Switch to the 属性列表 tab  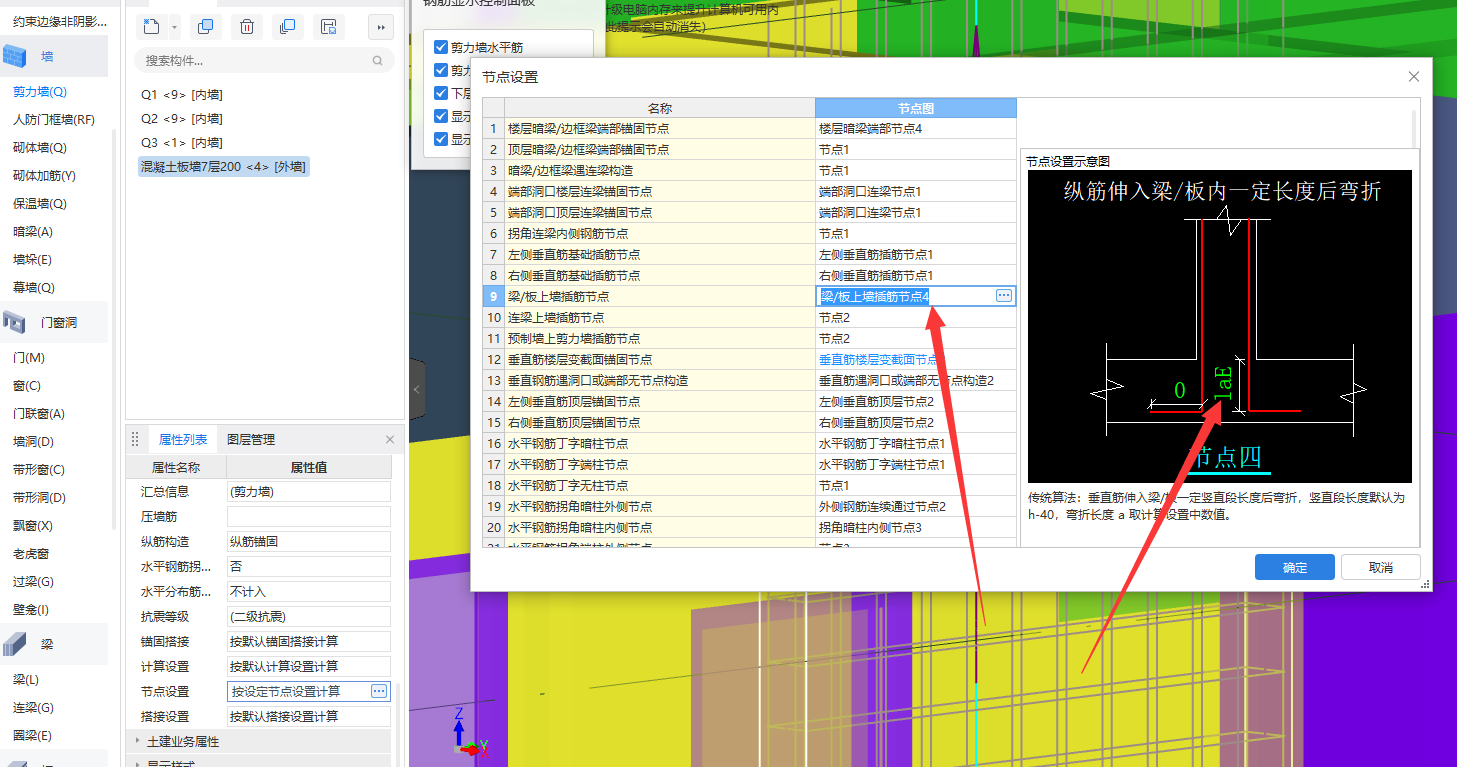183,440
